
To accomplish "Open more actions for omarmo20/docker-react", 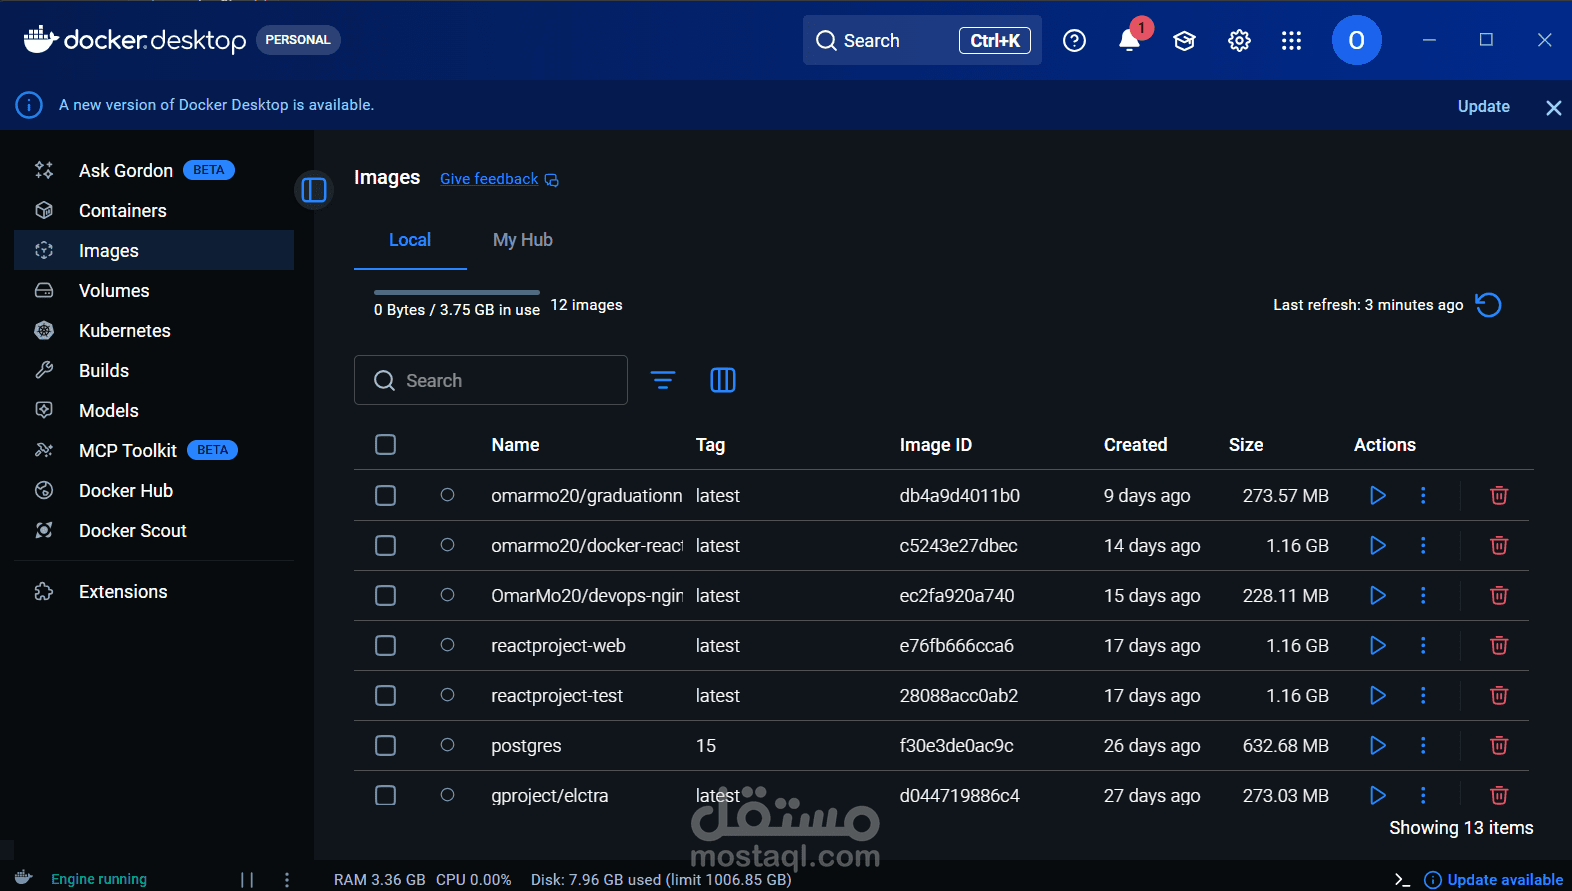I will [x=1423, y=545].
